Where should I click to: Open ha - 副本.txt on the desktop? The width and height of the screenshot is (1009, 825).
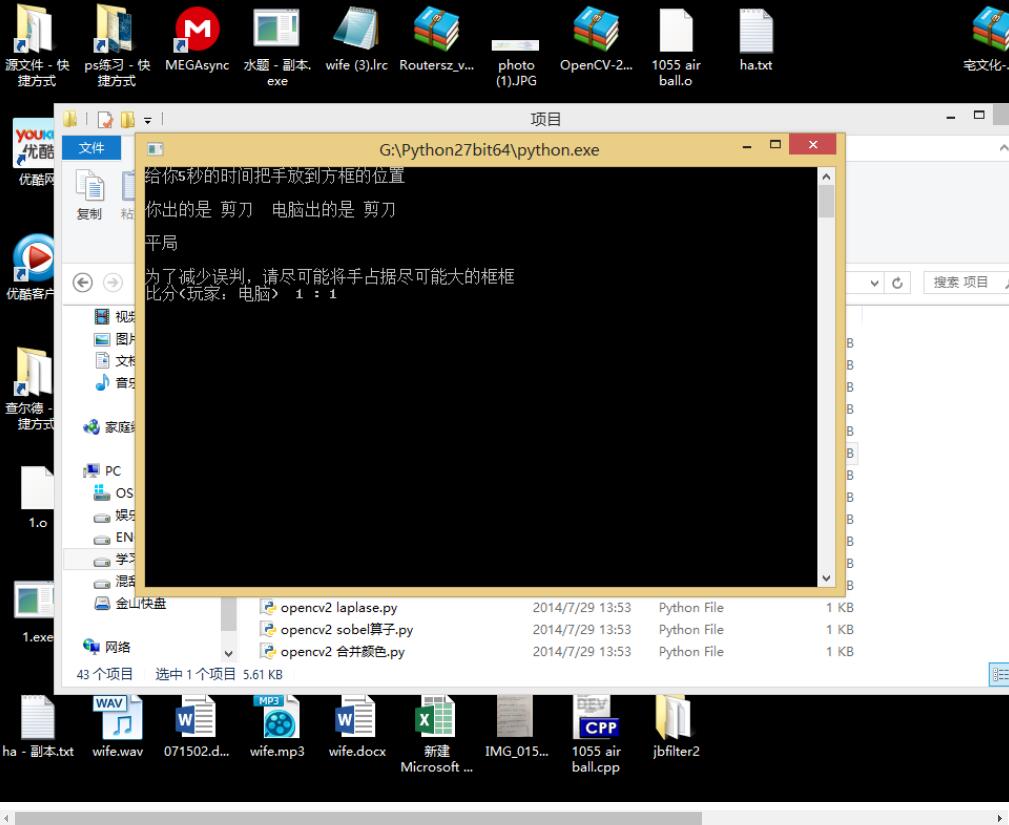tap(37, 727)
